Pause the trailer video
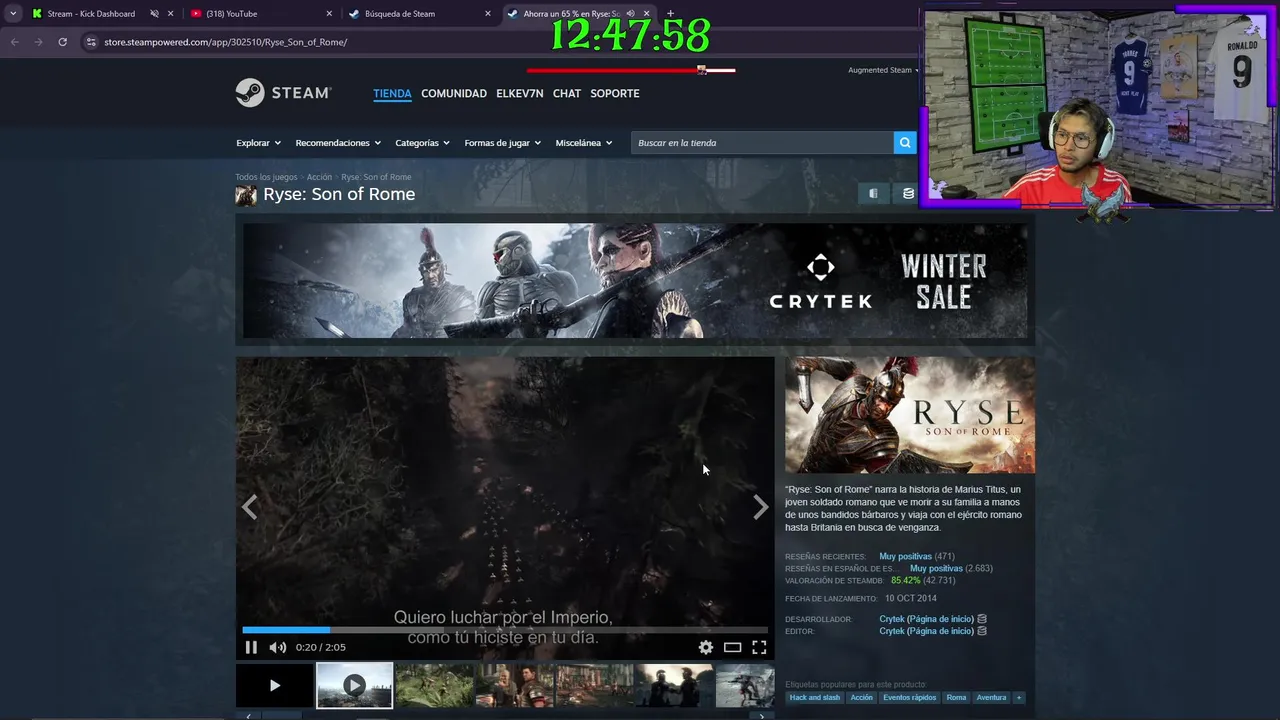The height and width of the screenshot is (720, 1280). click(251, 647)
